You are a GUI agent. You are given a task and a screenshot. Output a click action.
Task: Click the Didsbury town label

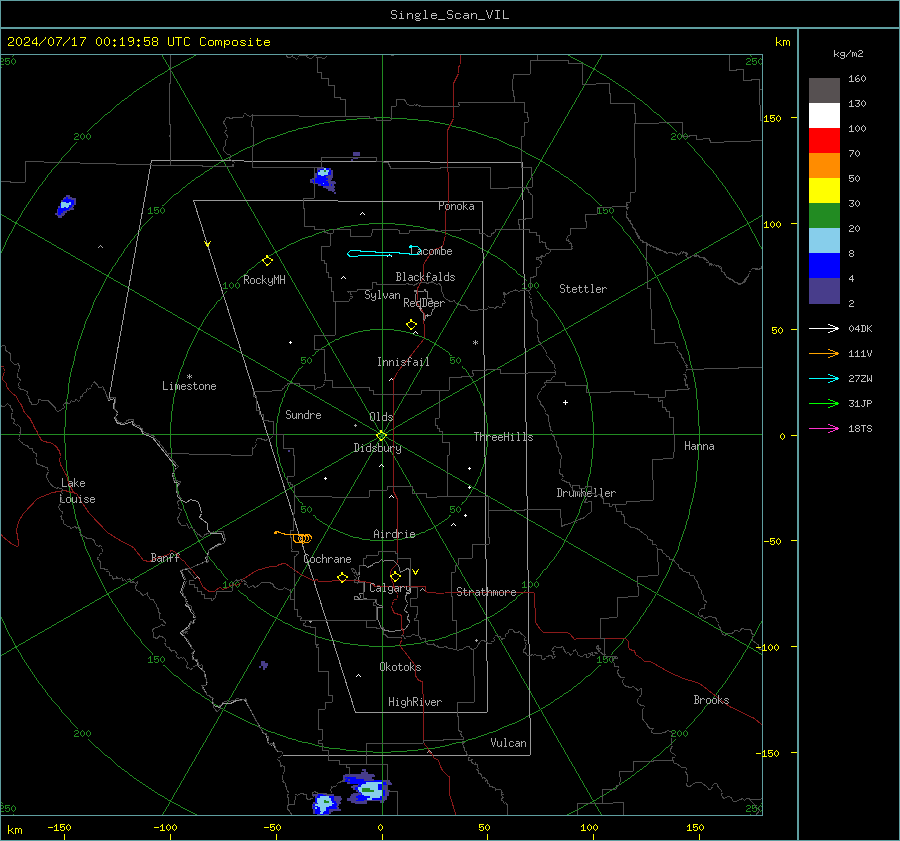377,448
